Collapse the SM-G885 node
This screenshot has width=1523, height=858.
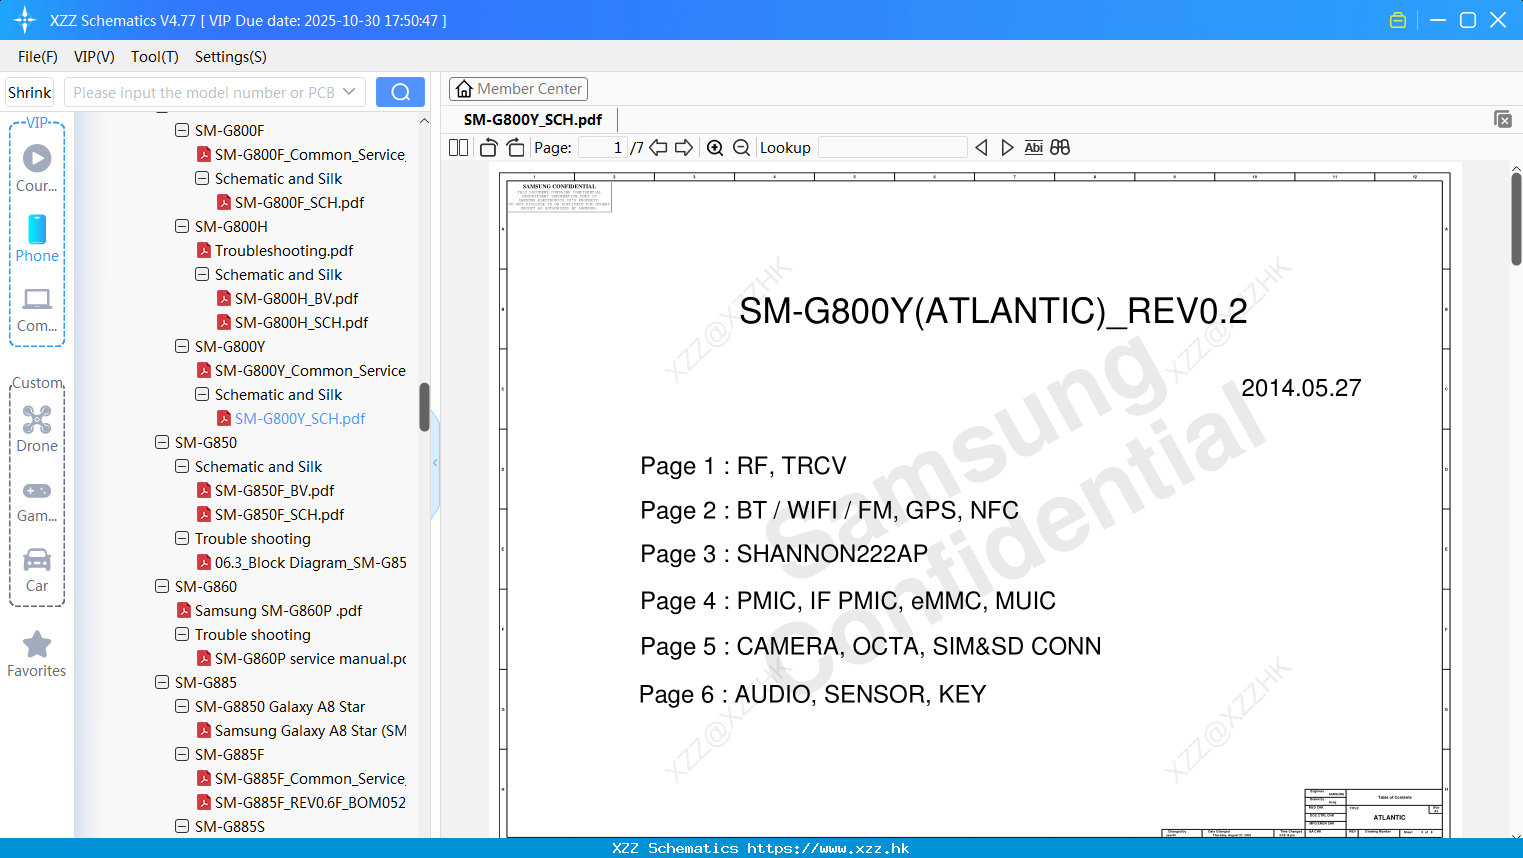click(162, 682)
